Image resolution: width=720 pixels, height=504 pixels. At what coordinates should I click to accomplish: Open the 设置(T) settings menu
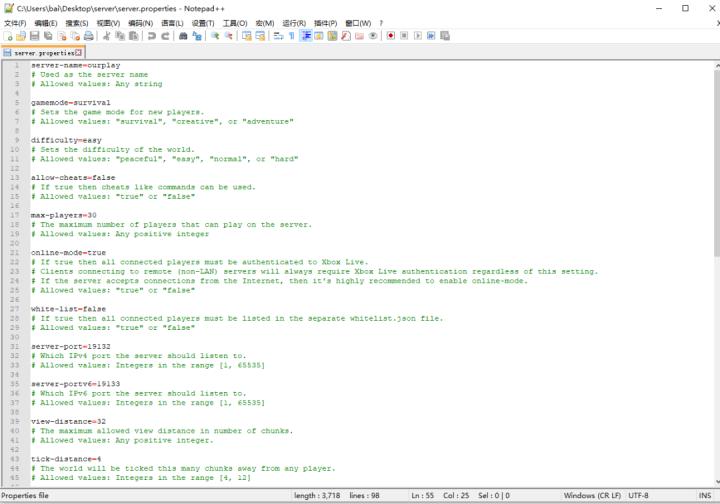tap(203, 23)
